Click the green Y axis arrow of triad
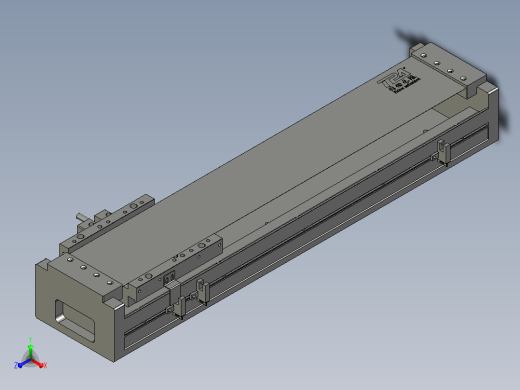Viewport: 520px width, 390px height. click(x=30, y=351)
